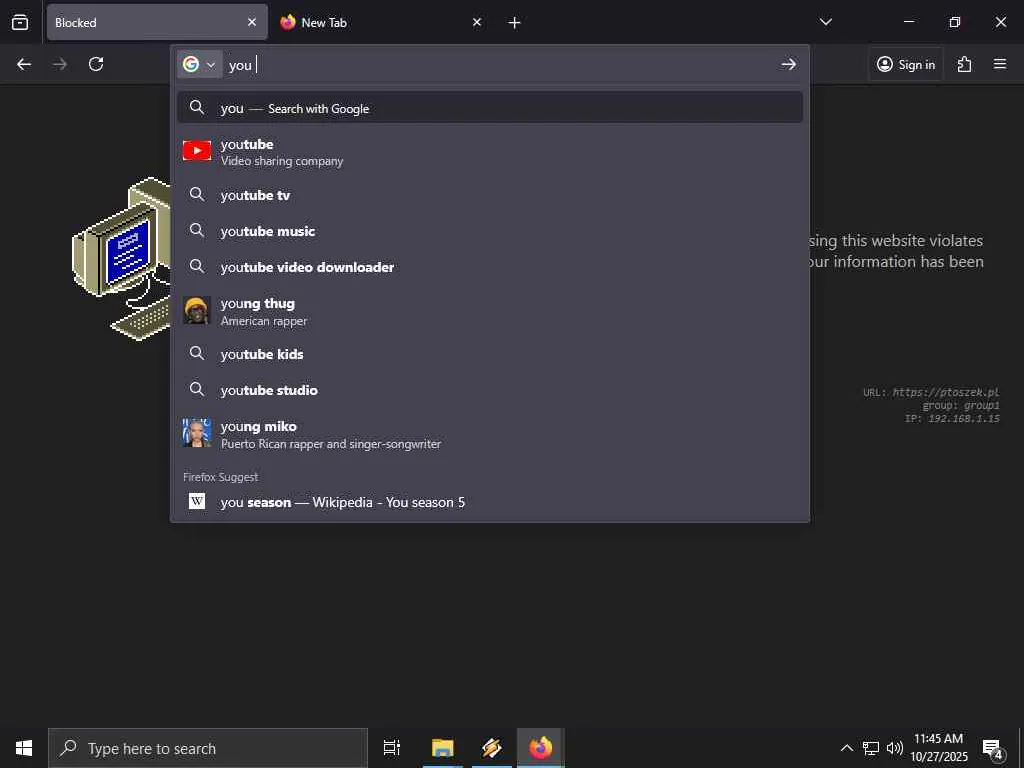1024x768 pixels.
Task: Click the group: group1 text
Action: click(x=961, y=405)
